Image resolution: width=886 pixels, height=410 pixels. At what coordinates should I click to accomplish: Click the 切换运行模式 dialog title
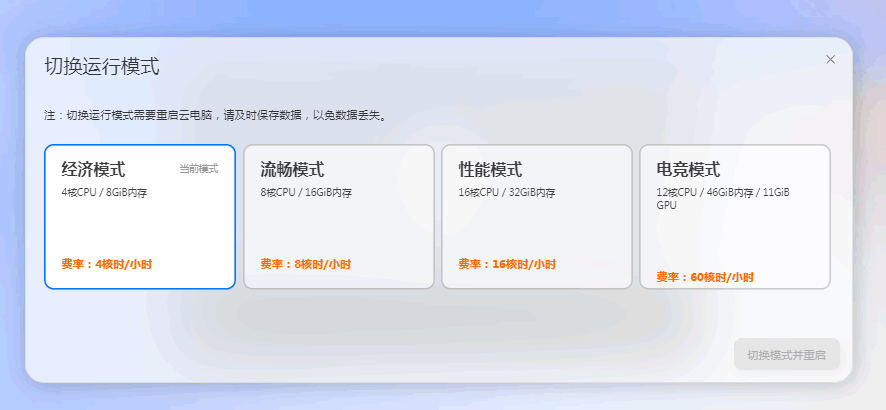(x=102, y=67)
